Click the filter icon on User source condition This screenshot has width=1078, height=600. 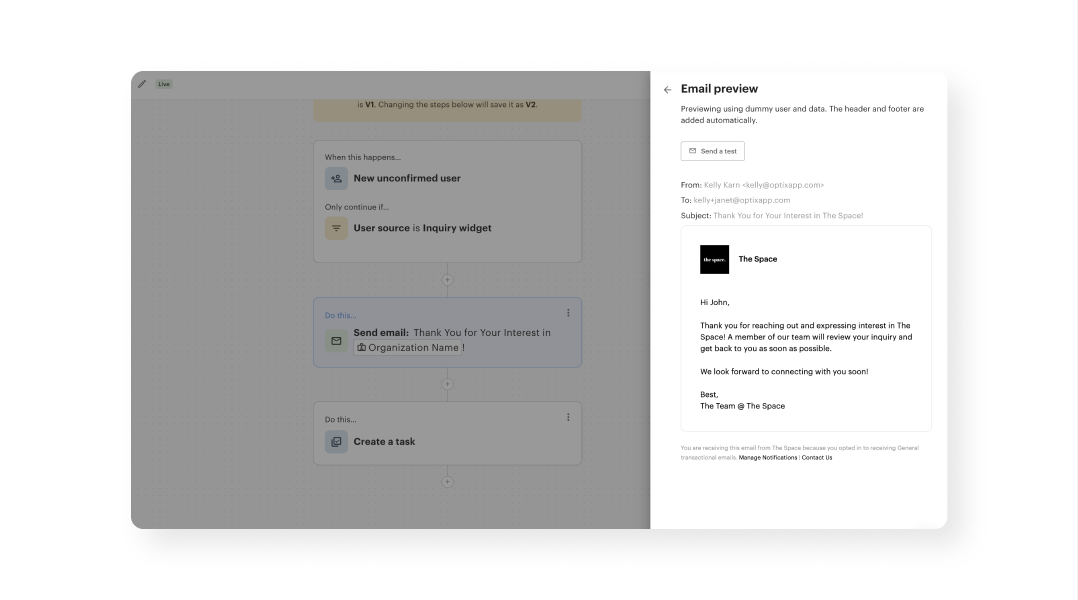click(x=336, y=228)
